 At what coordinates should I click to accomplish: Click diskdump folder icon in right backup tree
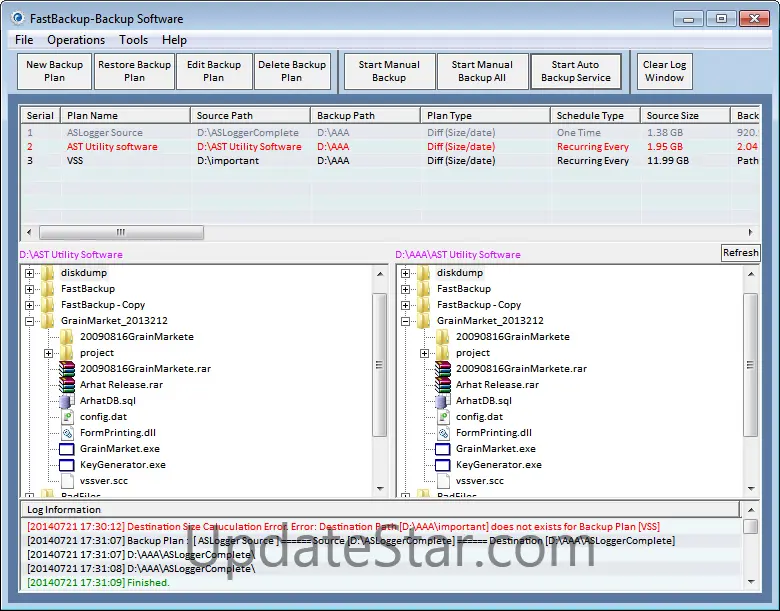[x=424, y=273]
